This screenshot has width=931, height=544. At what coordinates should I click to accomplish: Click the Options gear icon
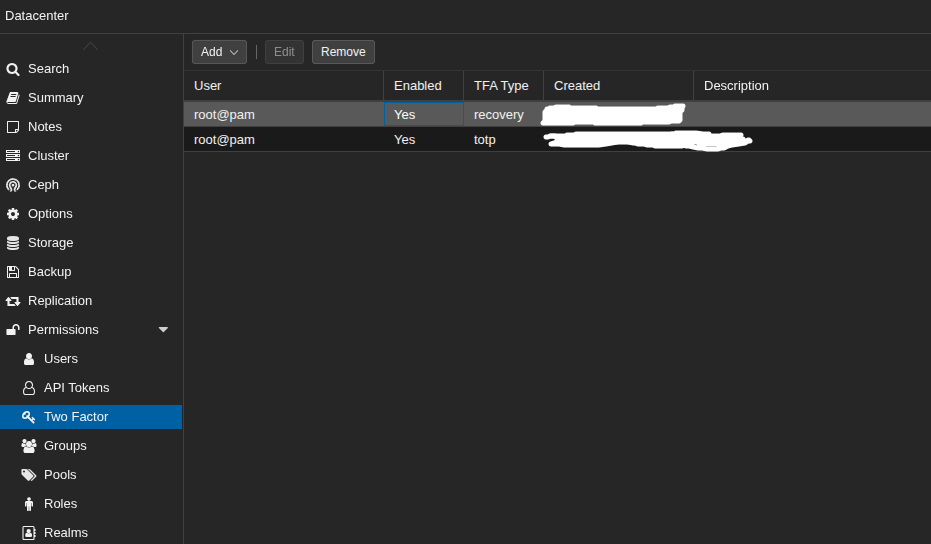[x=12, y=214]
